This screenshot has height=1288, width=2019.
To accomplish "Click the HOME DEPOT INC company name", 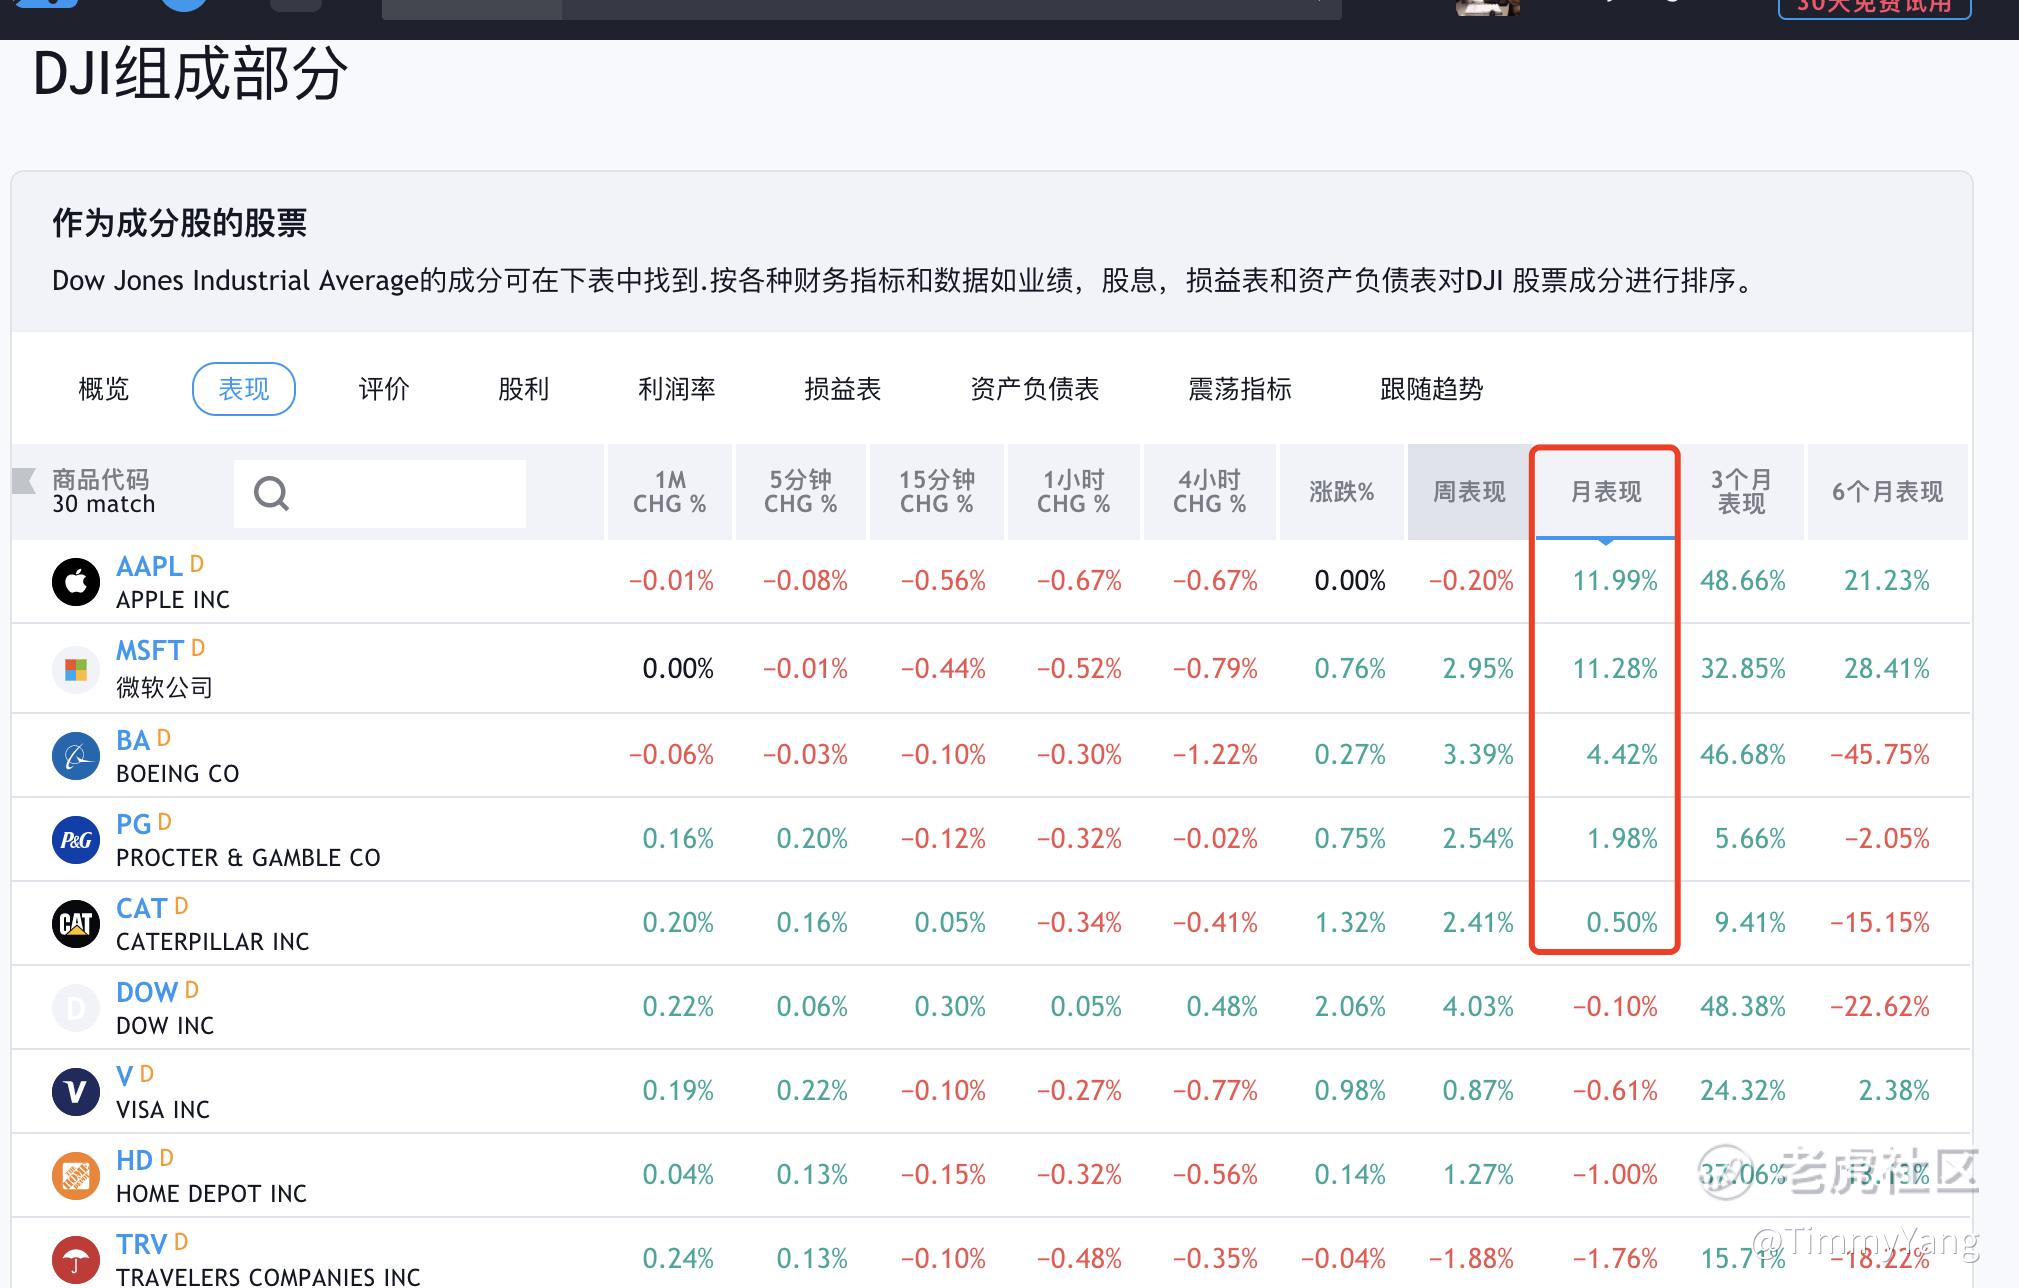I will pyautogui.click(x=211, y=1194).
